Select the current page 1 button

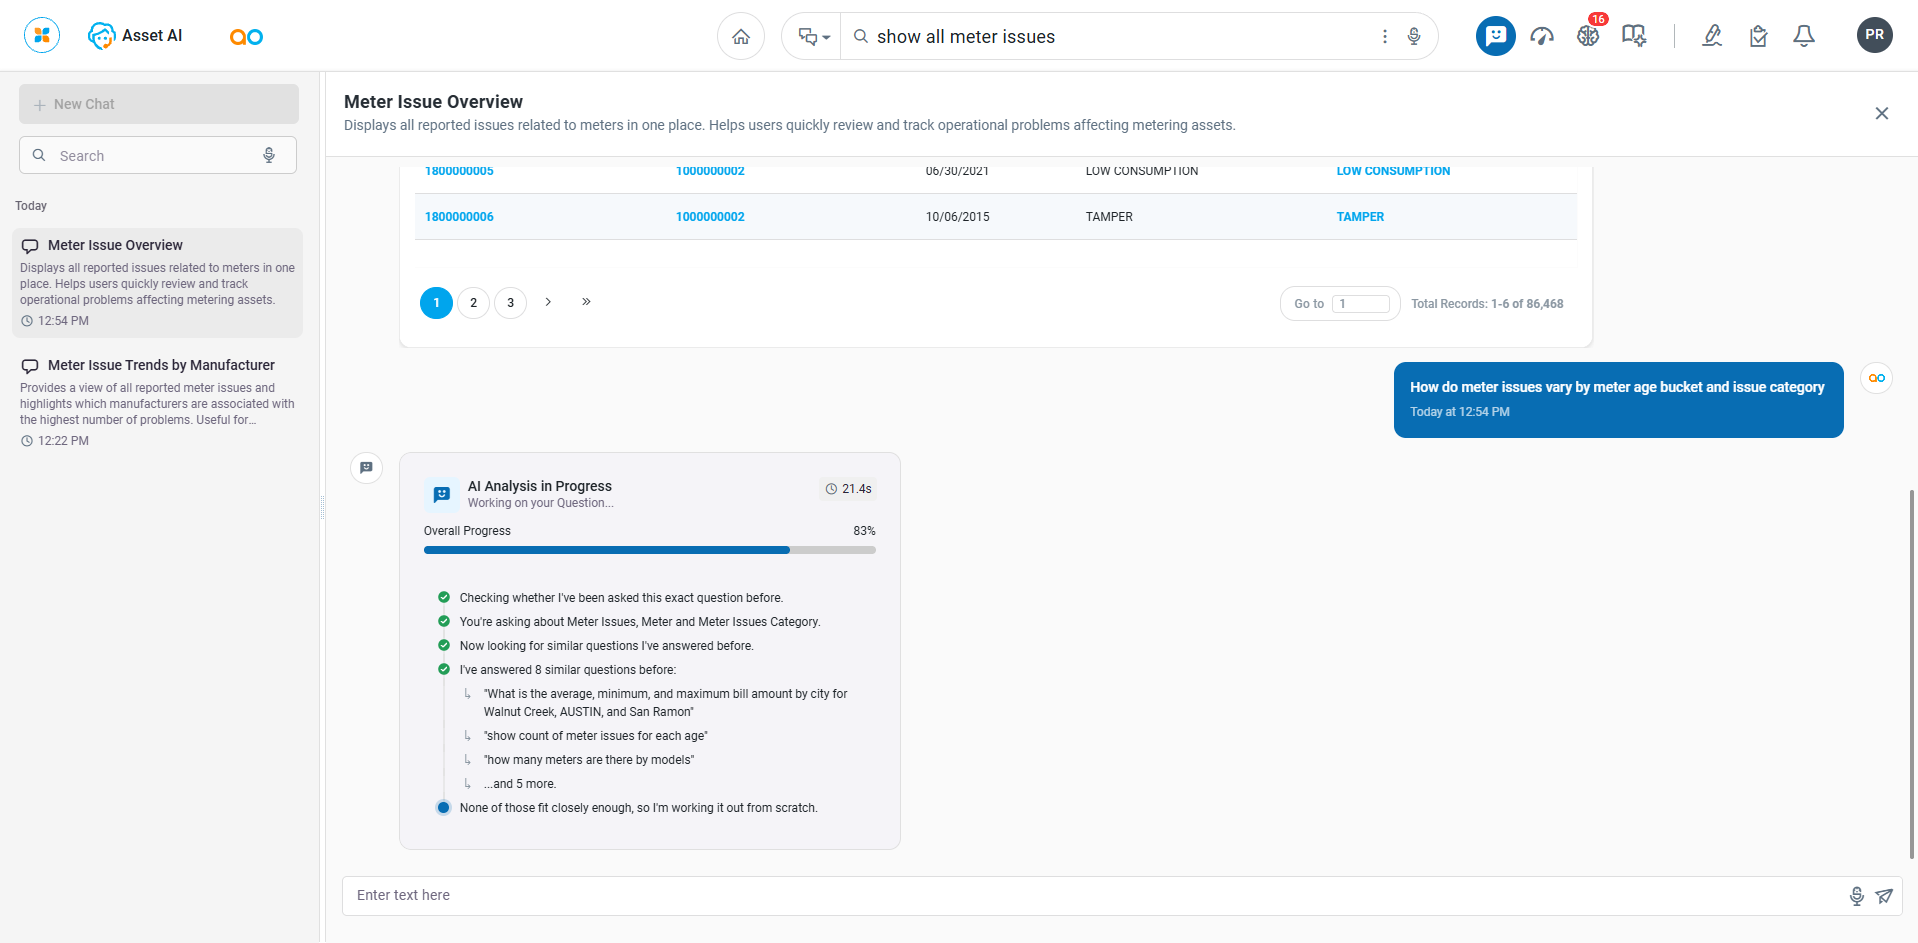point(436,303)
